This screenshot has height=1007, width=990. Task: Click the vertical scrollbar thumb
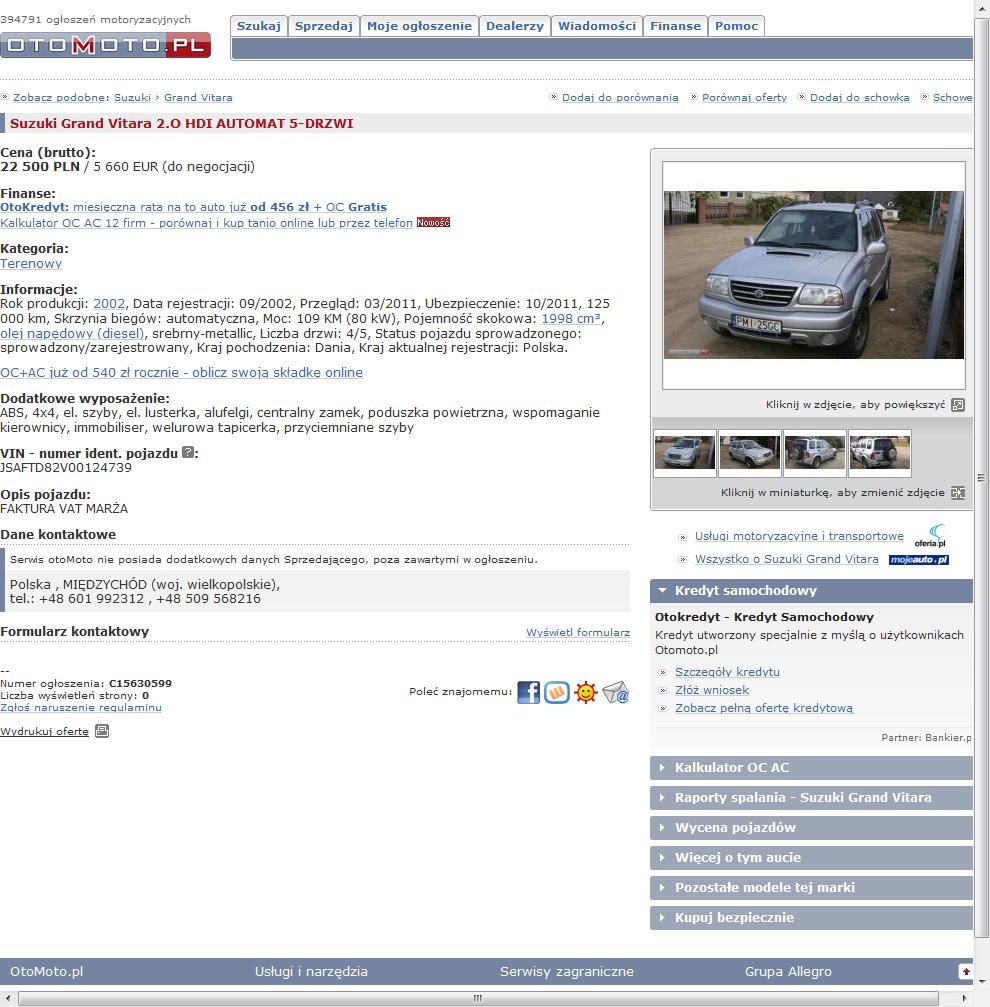(981, 478)
